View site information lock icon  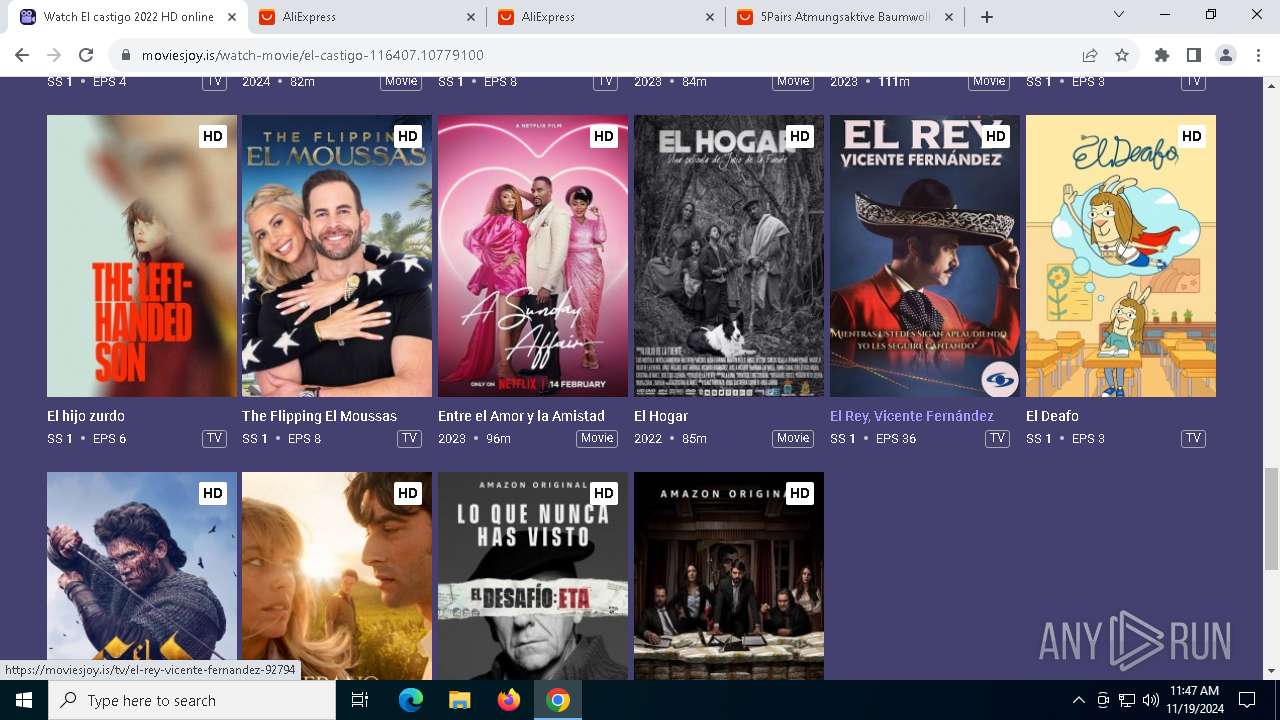(x=126, y=55)
